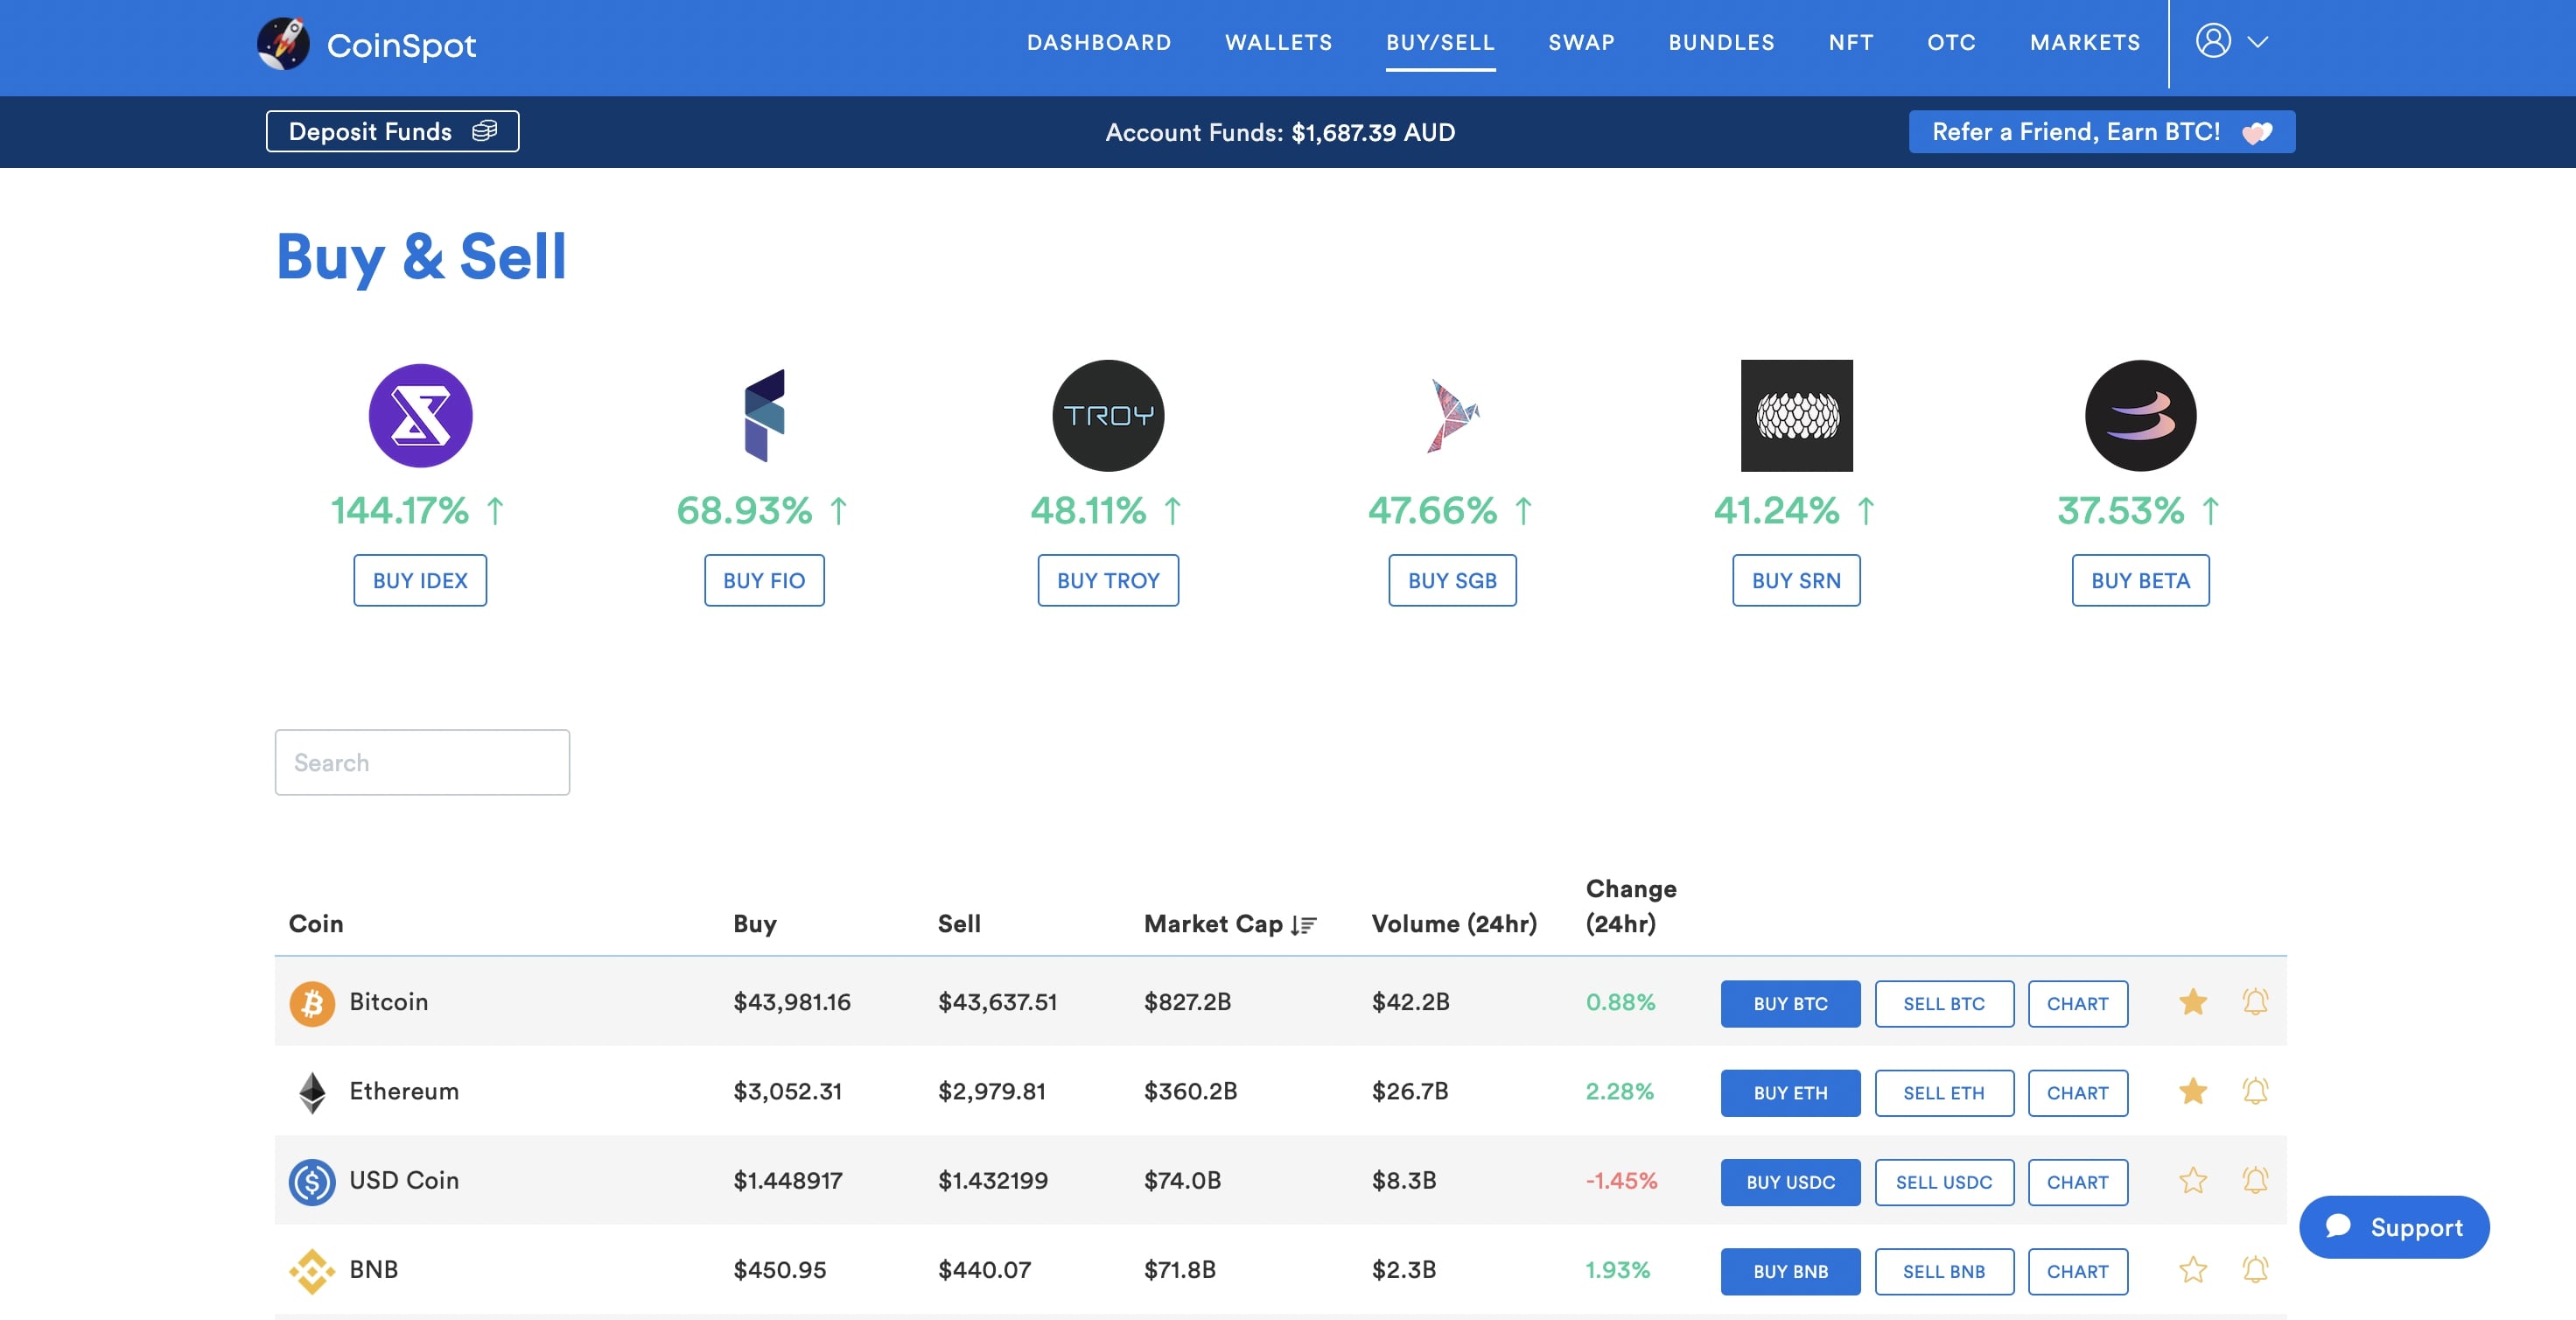
Task: Go to the Markets tab
Action: point(2085,42)
